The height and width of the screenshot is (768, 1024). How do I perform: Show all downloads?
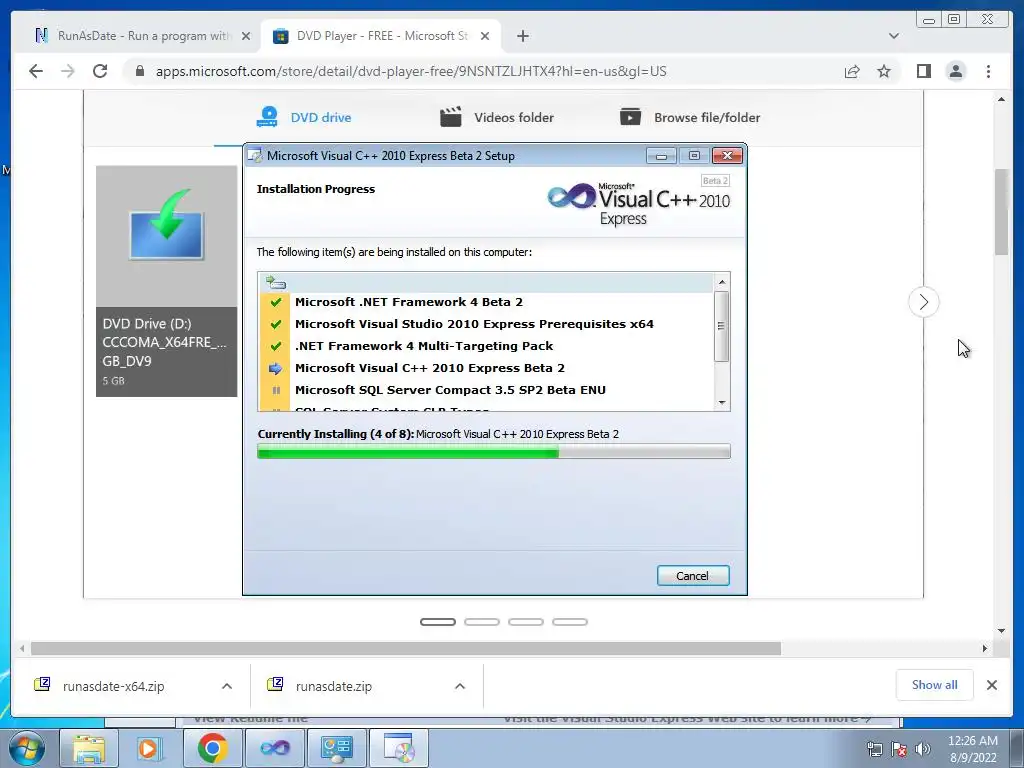click(x=935, y=685)
